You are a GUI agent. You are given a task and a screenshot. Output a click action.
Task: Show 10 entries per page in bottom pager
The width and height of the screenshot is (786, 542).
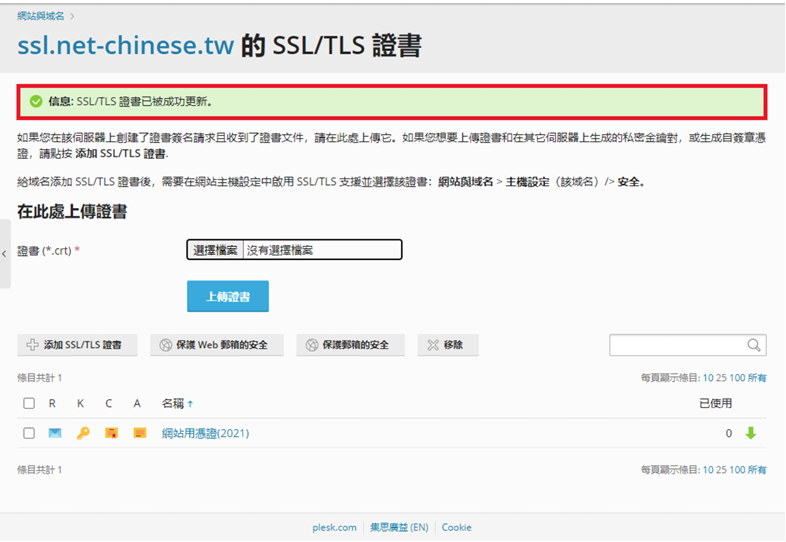pyautogui.click(x=708, y=470)
